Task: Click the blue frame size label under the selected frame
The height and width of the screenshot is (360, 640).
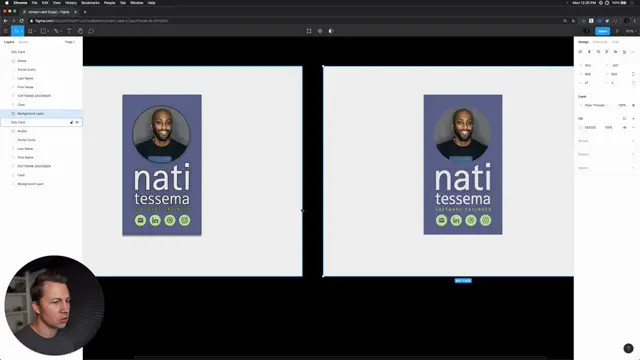Action: tap(463, 281)
